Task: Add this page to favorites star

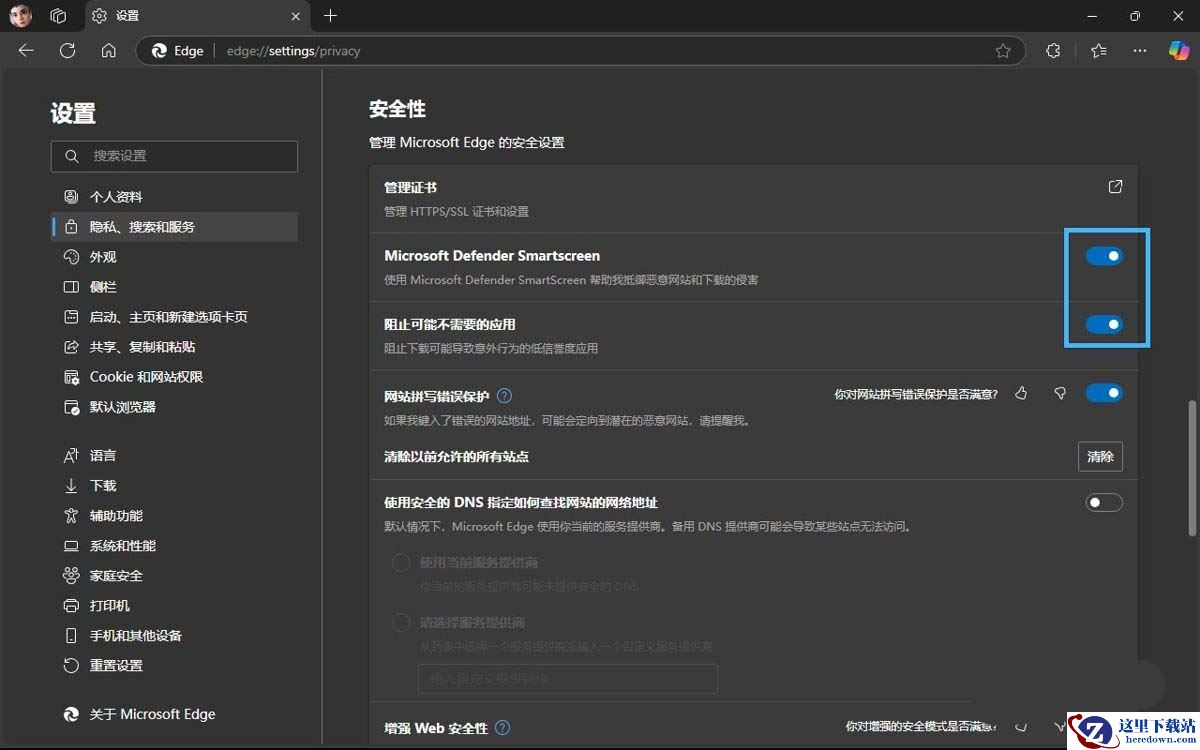Action: 1003,51
